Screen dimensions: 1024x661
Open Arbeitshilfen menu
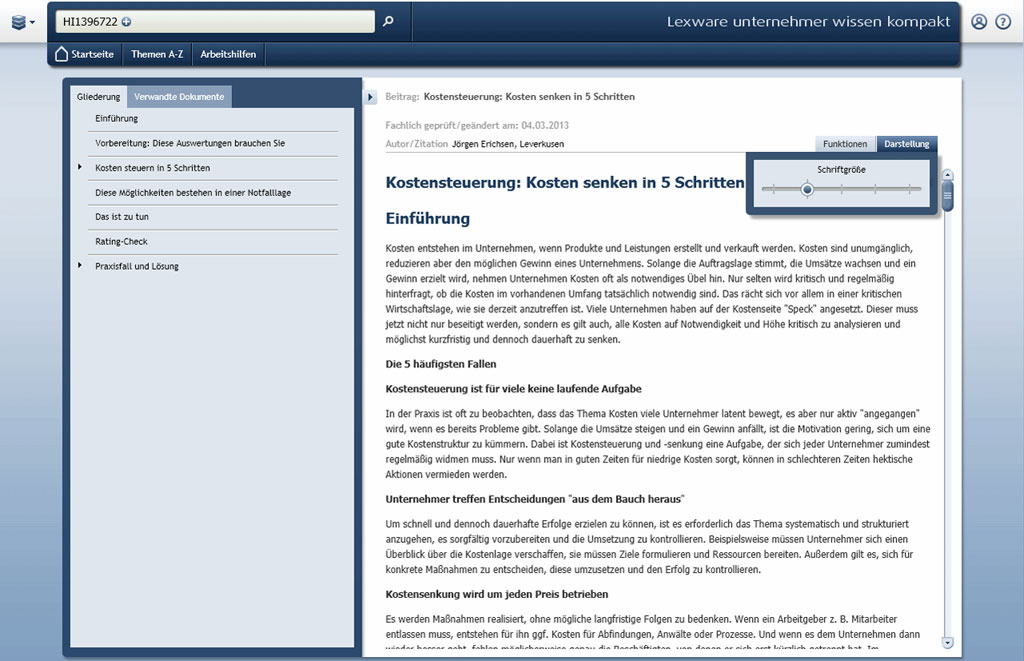[228, 54]
